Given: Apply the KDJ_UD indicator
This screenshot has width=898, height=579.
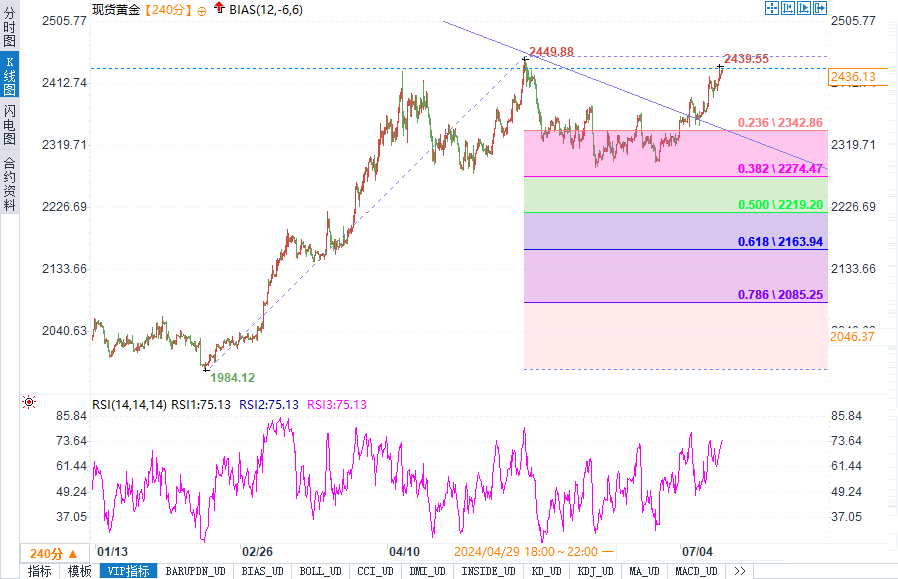Looking at the screenshot, I should [x=596, y=571].
